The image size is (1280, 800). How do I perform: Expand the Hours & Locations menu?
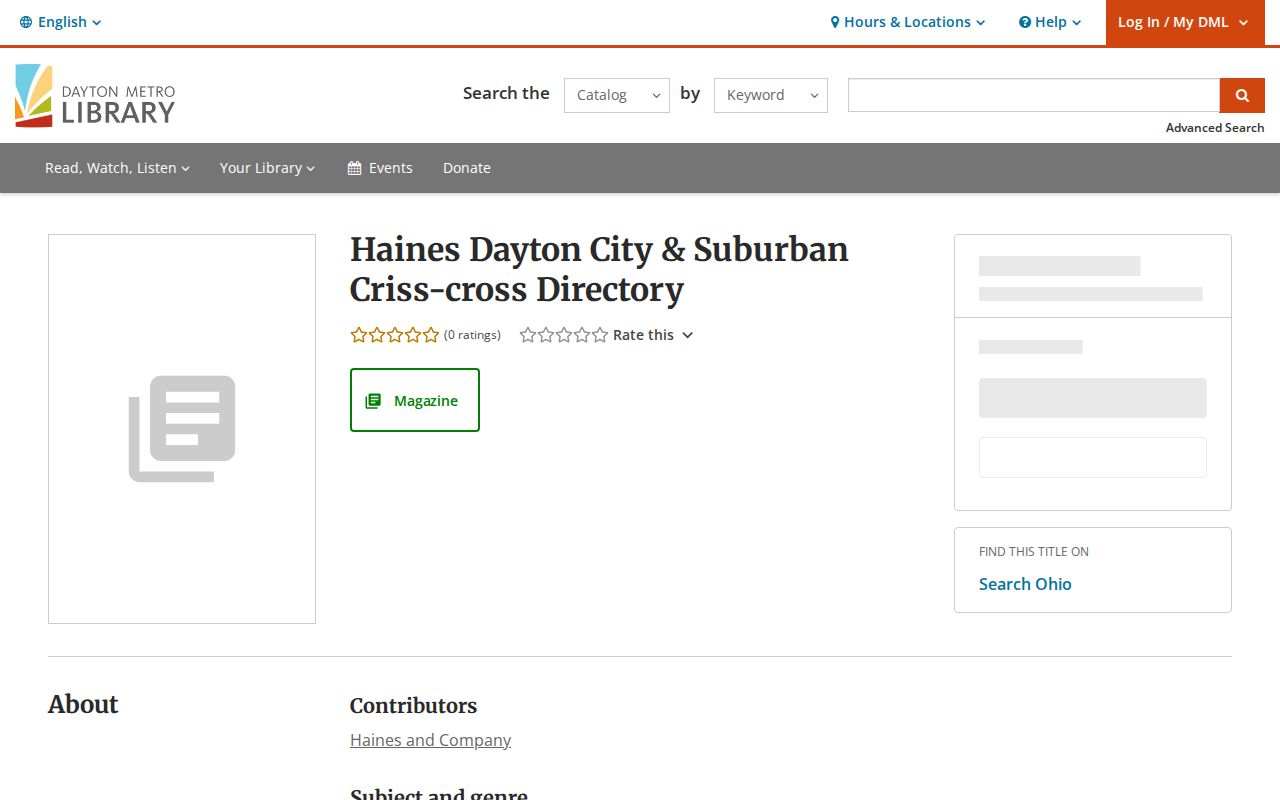tap(908, 22)
